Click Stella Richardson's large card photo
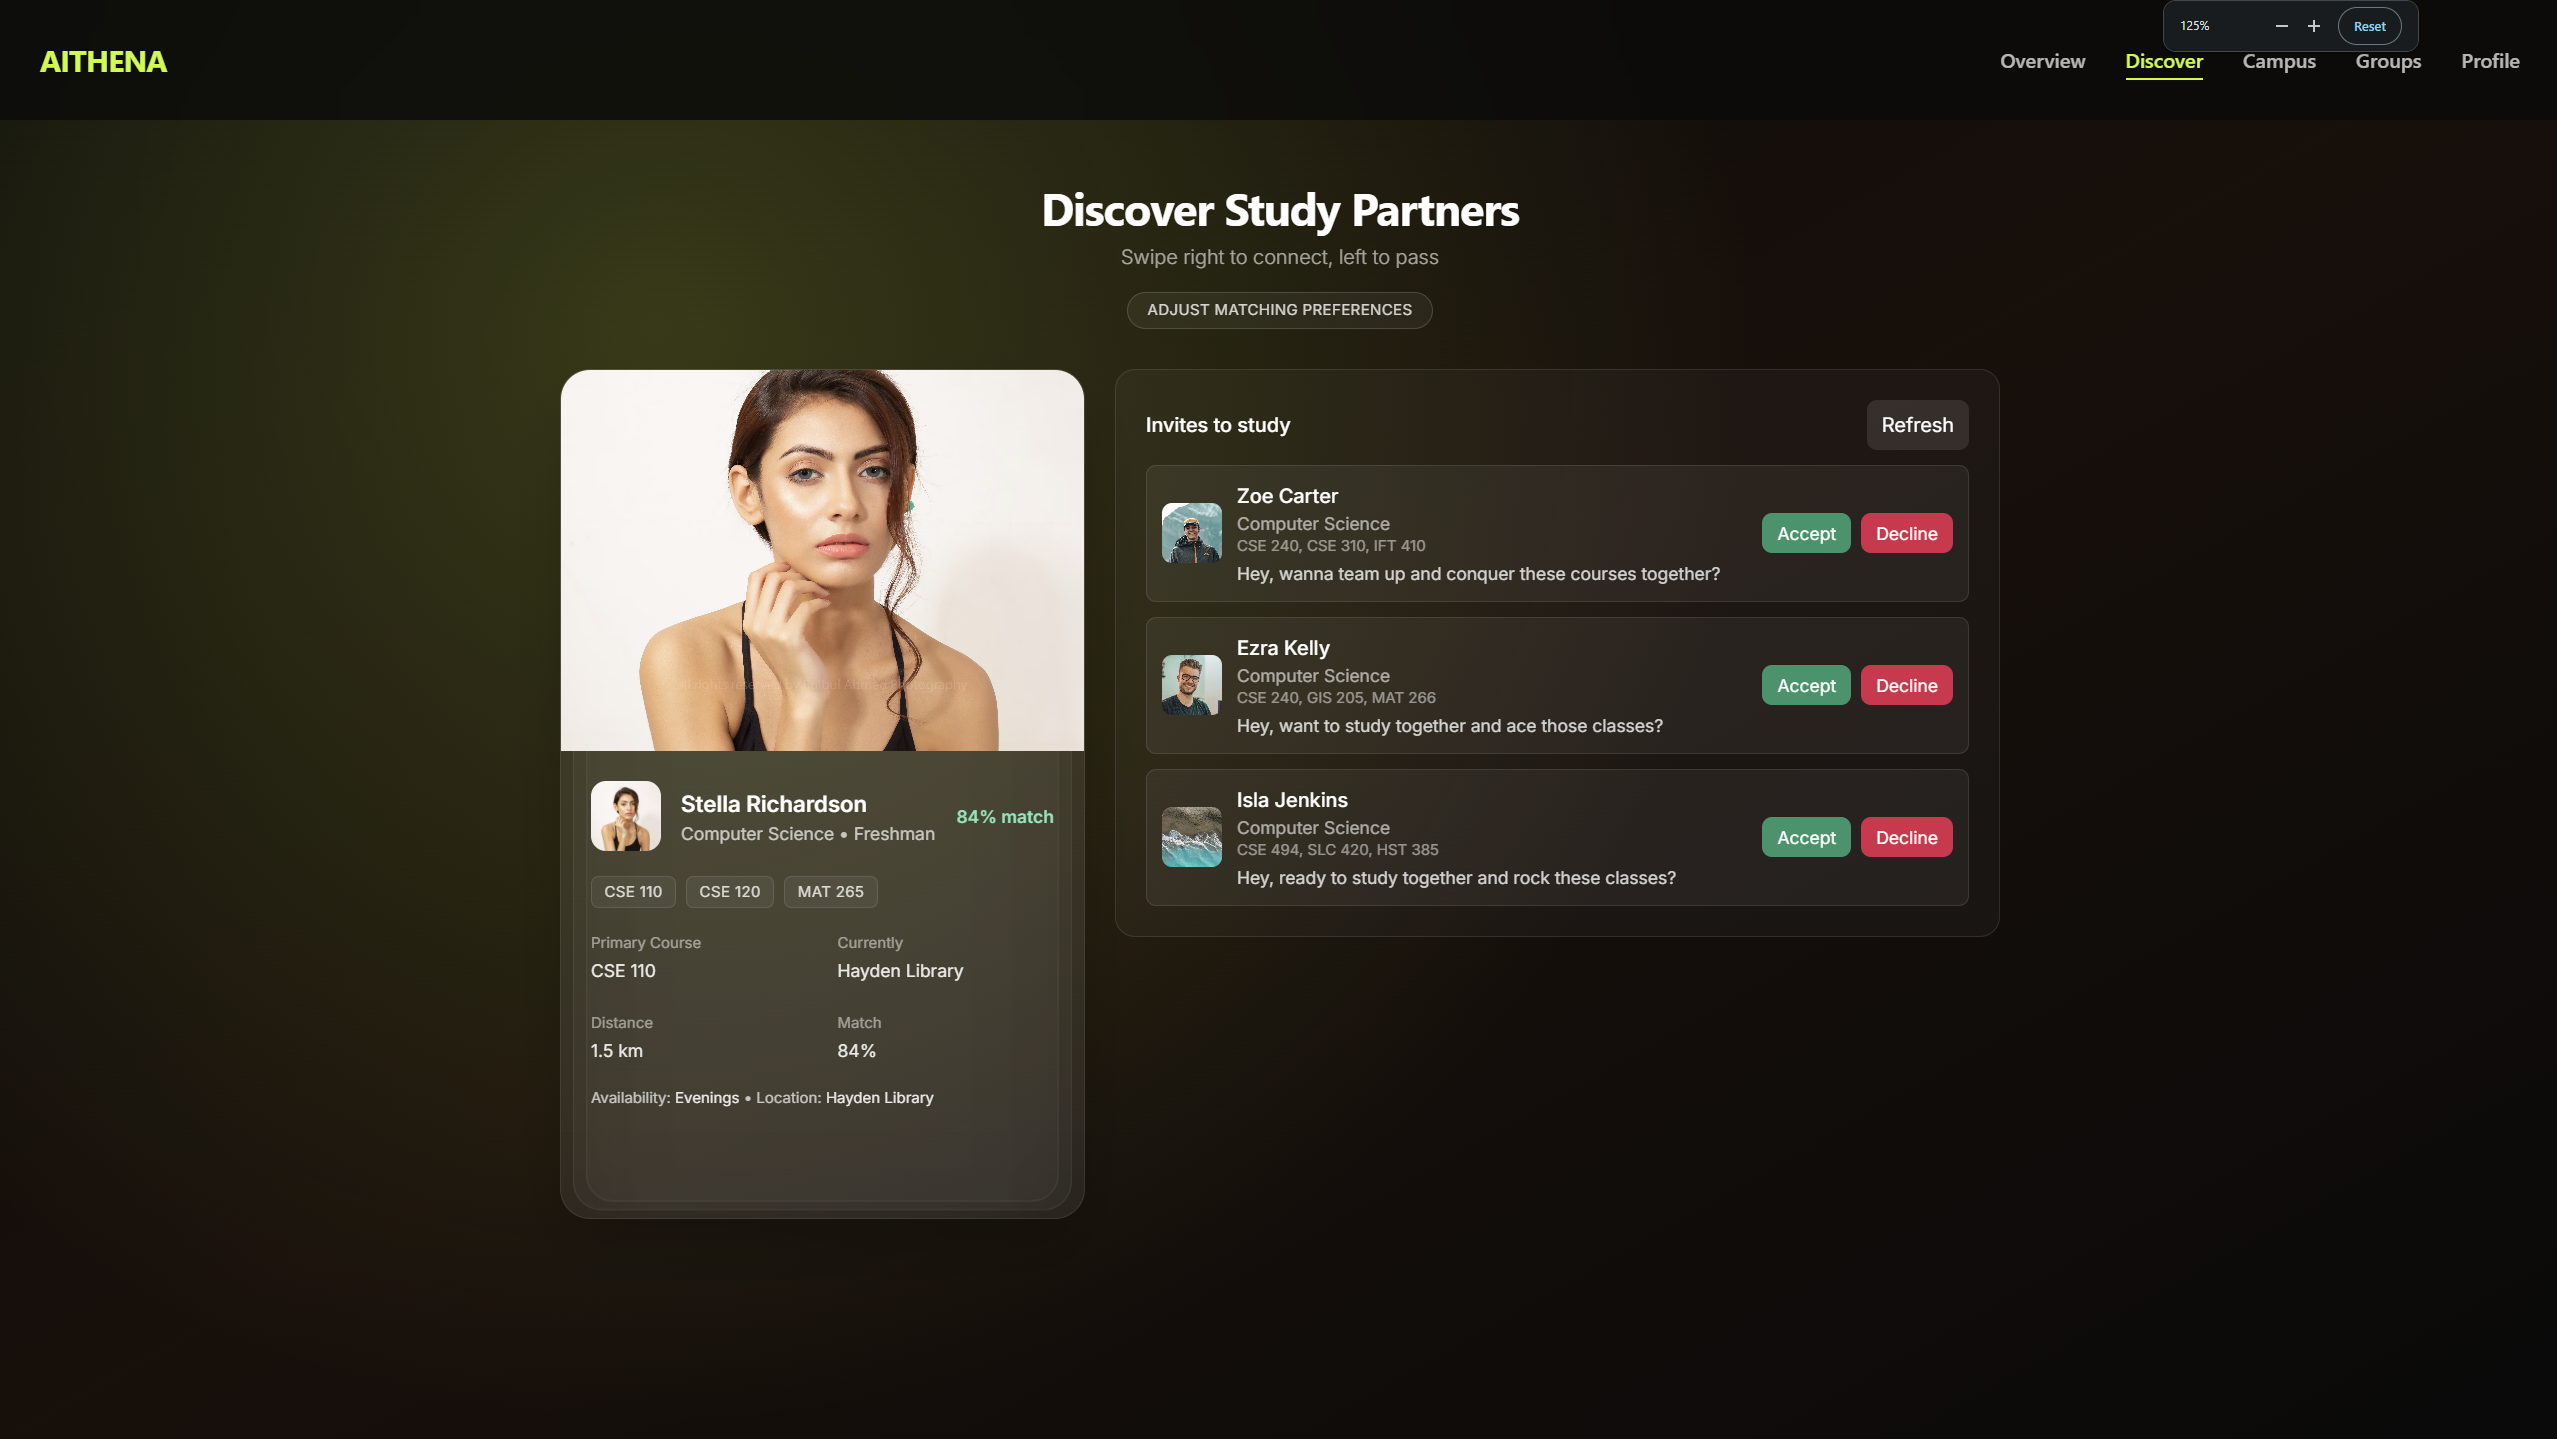 [x=821, y=560]
